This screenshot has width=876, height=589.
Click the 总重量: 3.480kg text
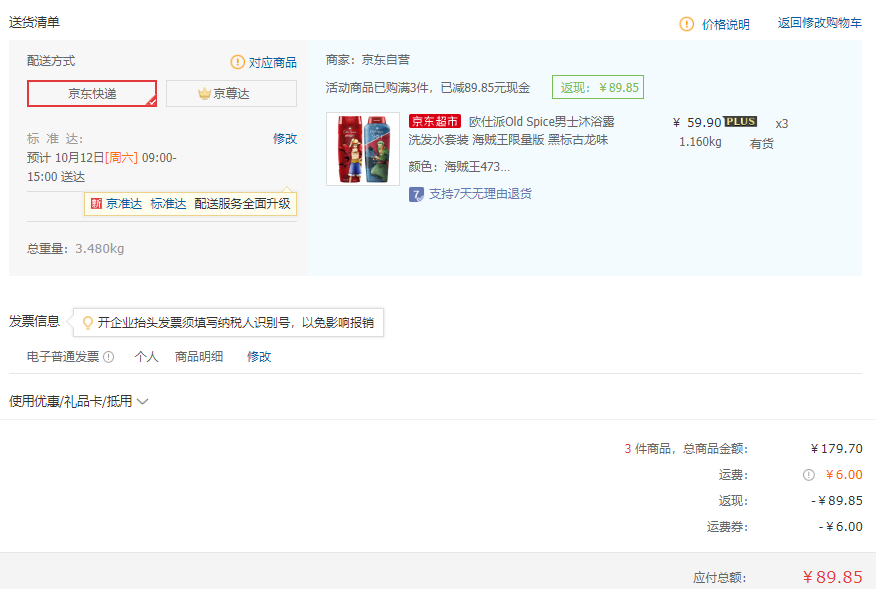(x=75, y=248)
